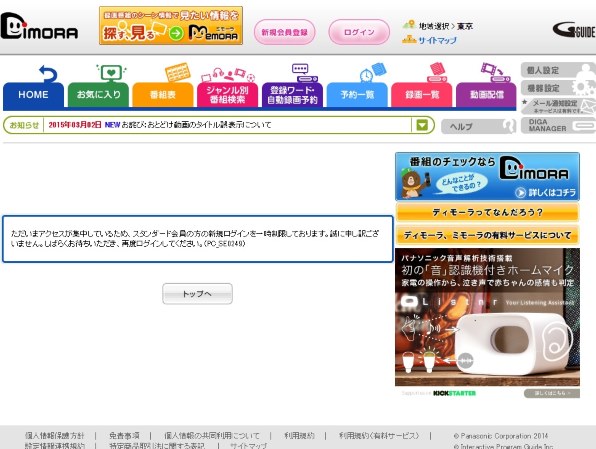Select the 録画一覧 tab

[422, 95]
